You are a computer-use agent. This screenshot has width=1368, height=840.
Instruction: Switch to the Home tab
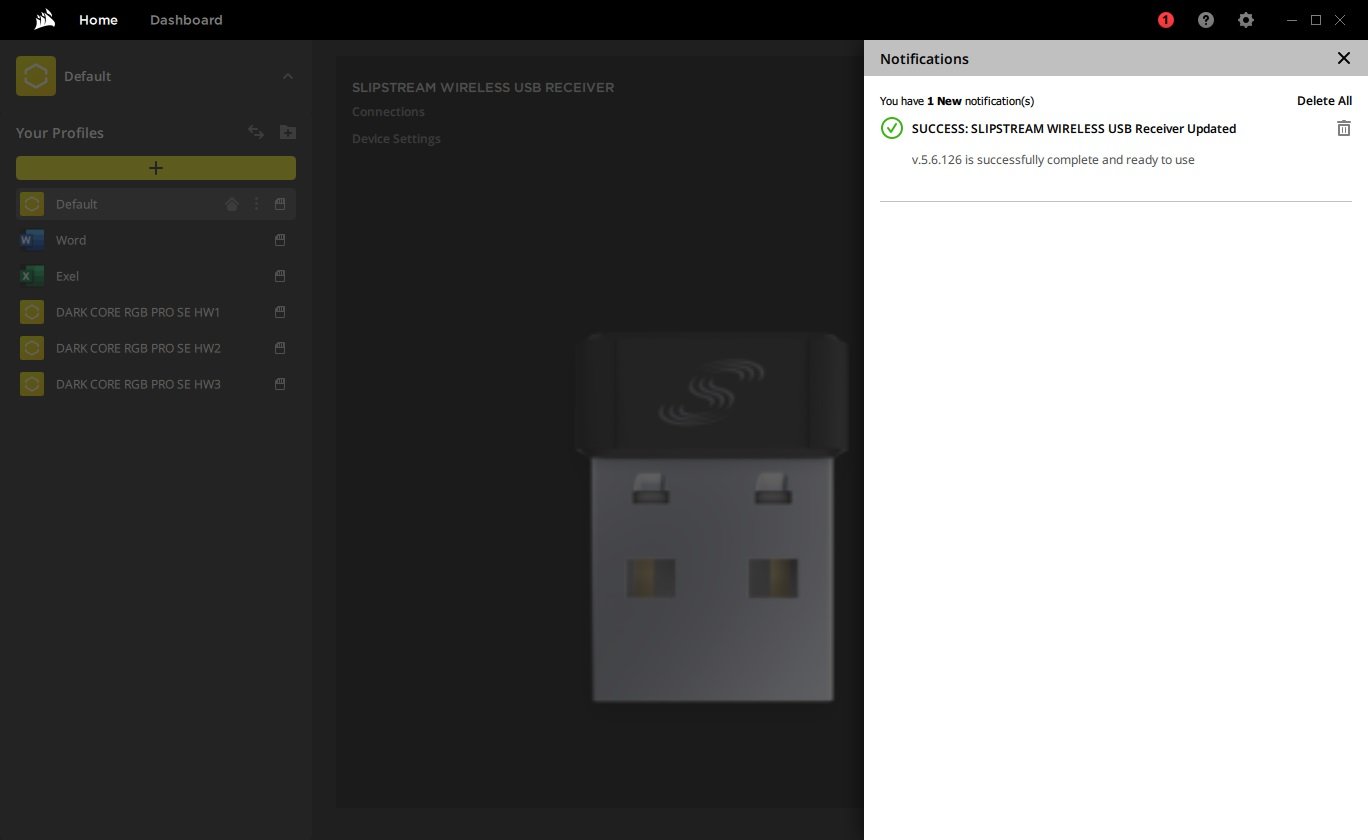tap(98, 20)
